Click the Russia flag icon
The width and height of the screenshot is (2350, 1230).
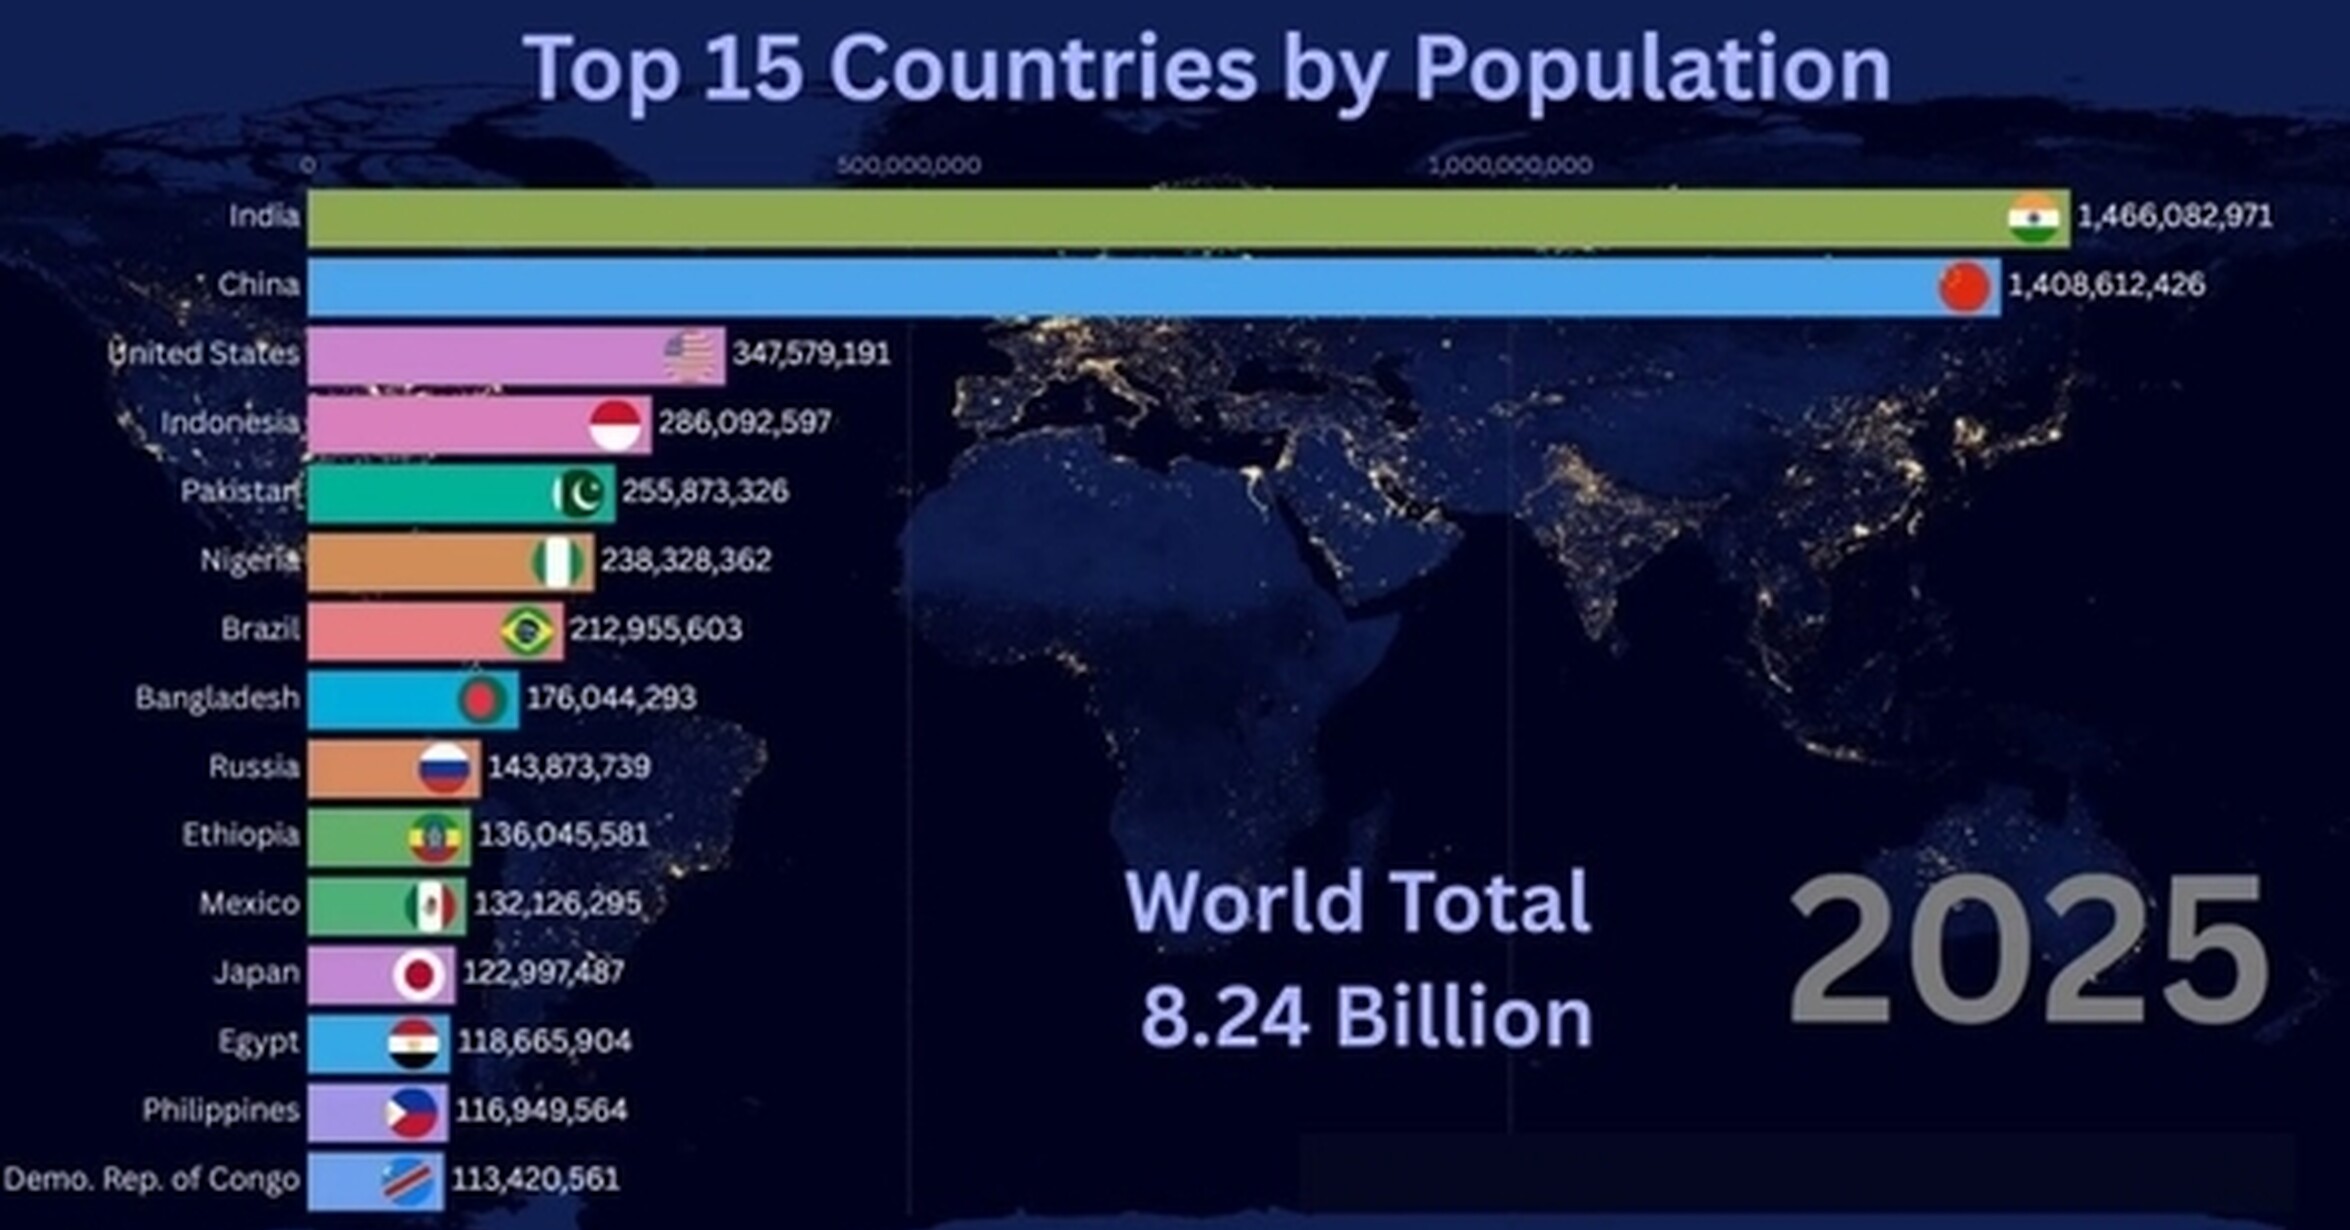(x=445, y=768)
